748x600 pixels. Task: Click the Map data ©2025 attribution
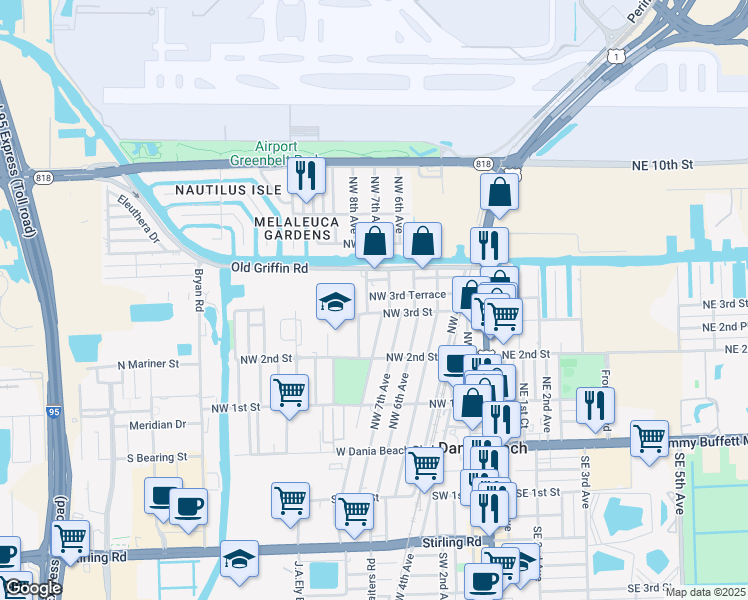coord(706,592)
